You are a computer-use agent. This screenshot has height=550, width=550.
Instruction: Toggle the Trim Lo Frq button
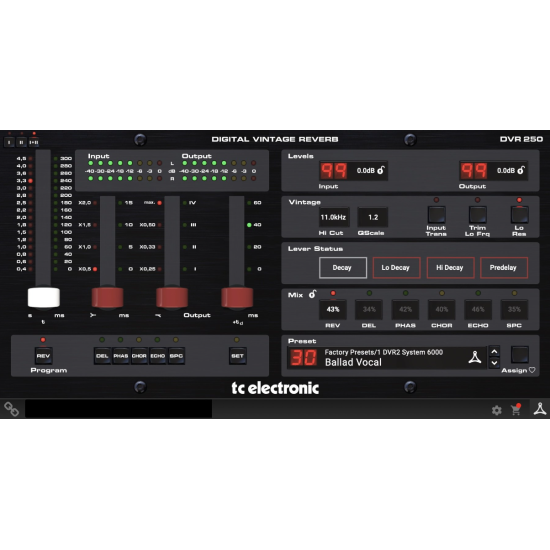coord(478,214)
